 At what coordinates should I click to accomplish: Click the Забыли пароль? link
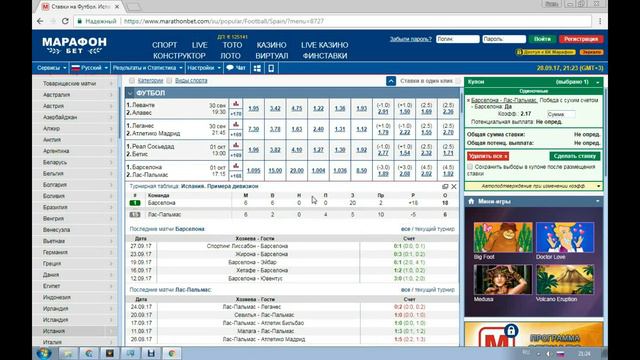tap(410, 39)
